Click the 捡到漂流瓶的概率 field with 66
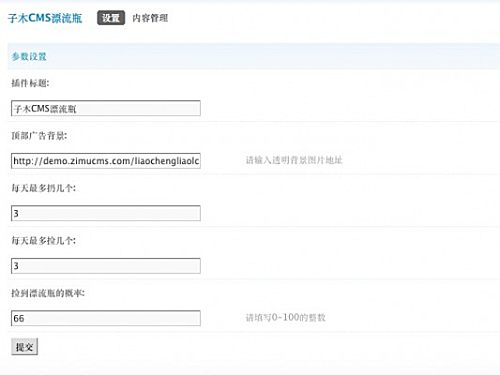Viewport: 500px width, 375px height. [106, 318]
